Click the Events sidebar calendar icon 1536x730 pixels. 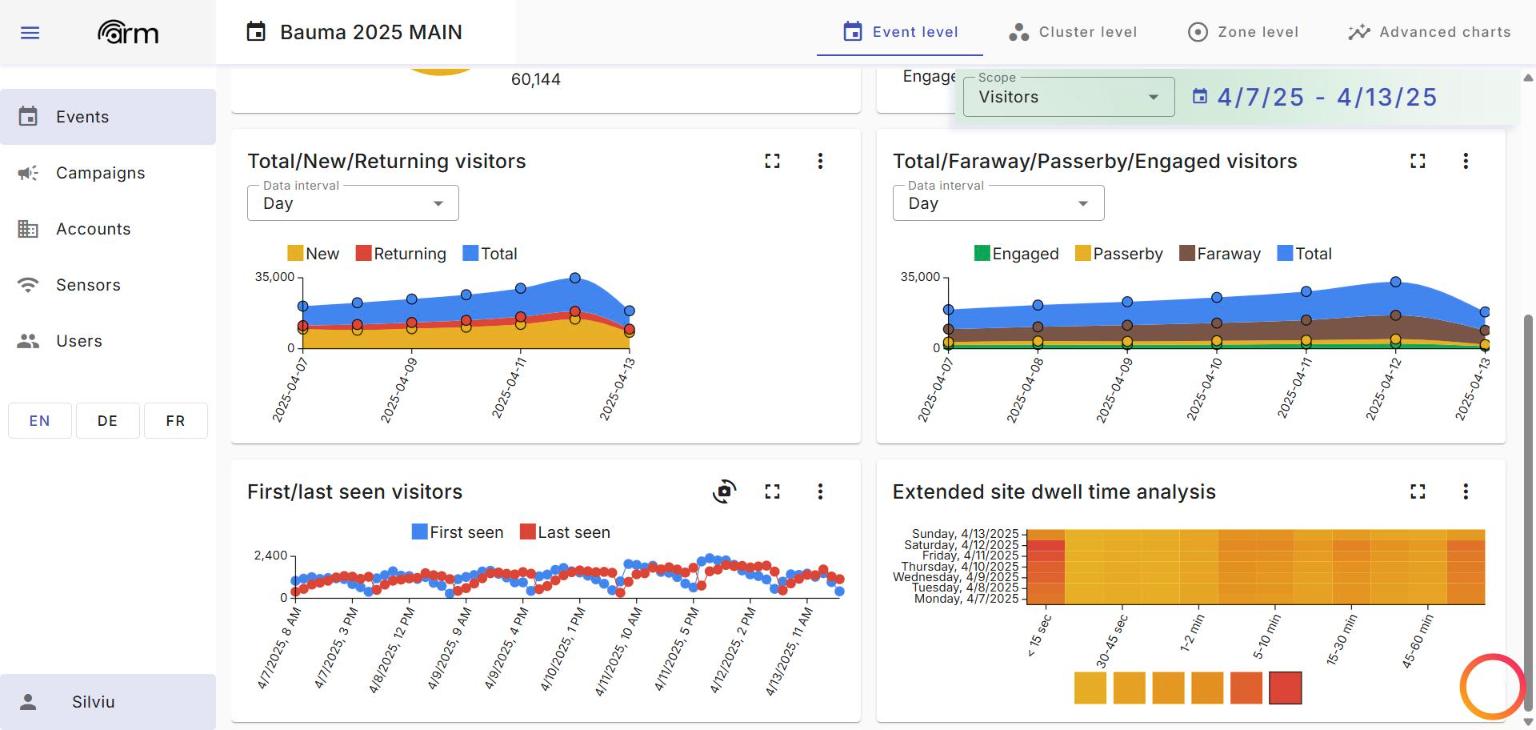(x=29, y=117)
